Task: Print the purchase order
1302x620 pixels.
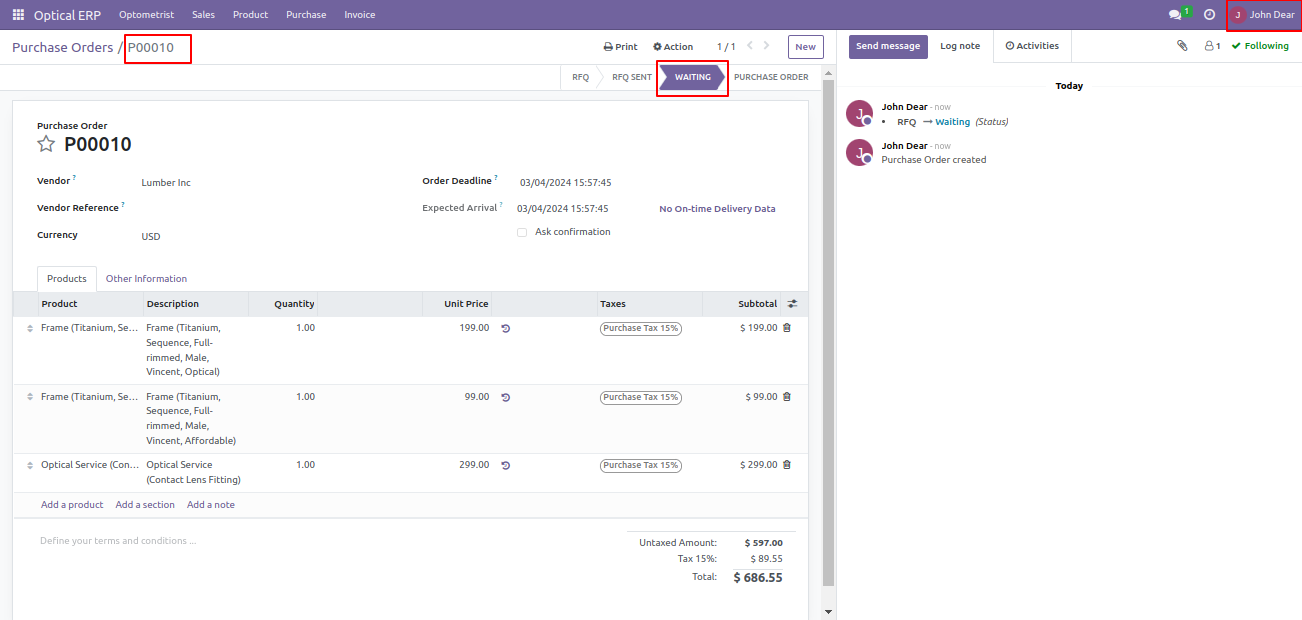Action: [620, 47]
